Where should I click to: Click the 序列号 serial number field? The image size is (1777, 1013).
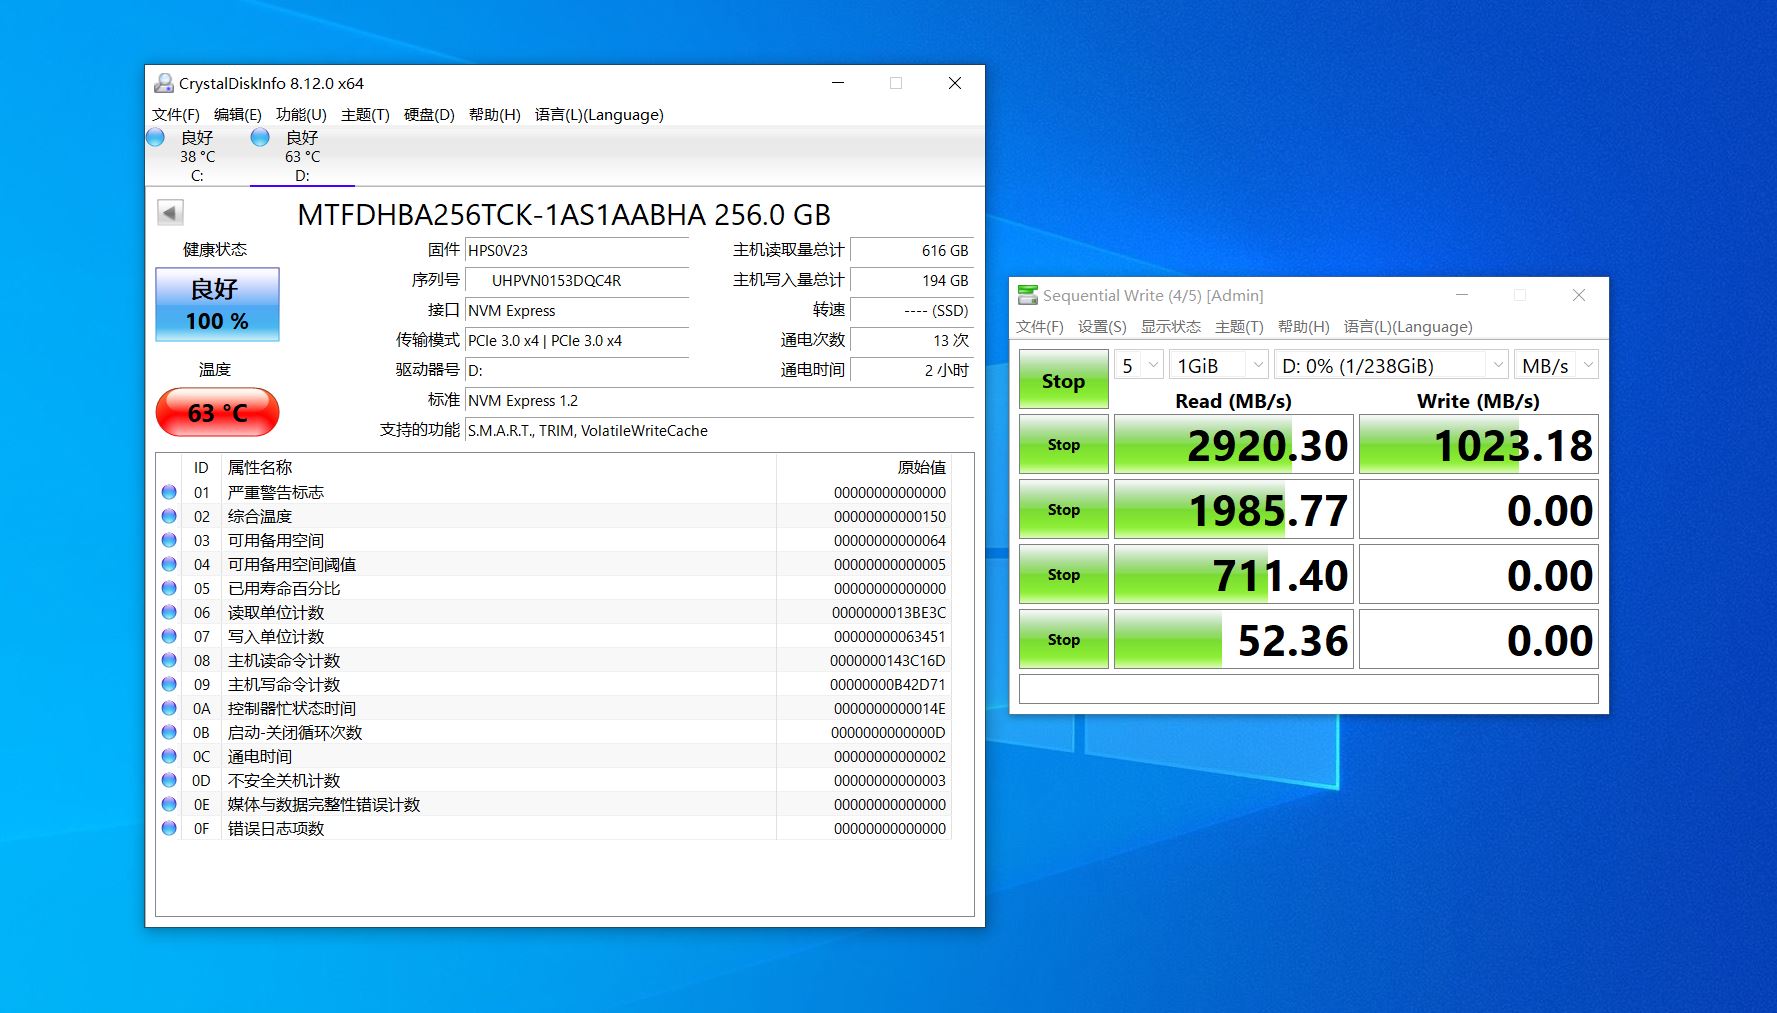coord(577,281)
